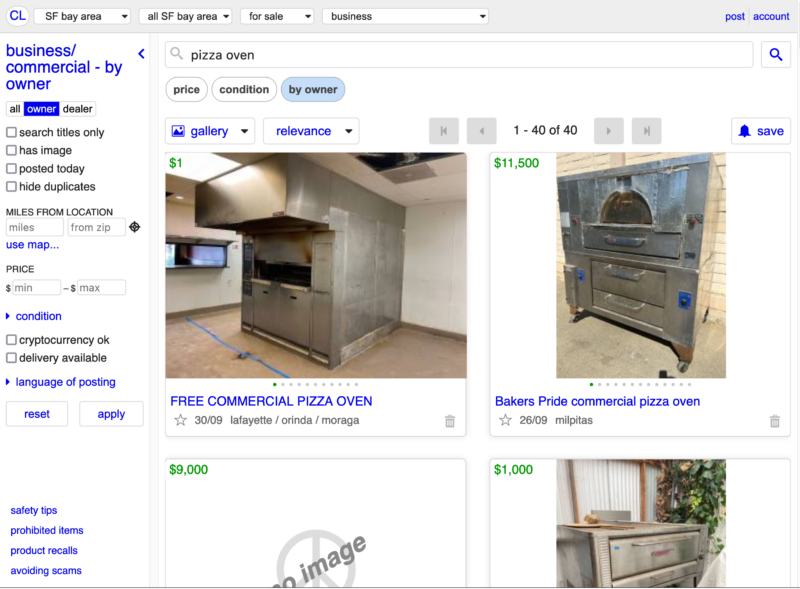Select the 'all' seller filter
The image size is (800, 589).
15,109
